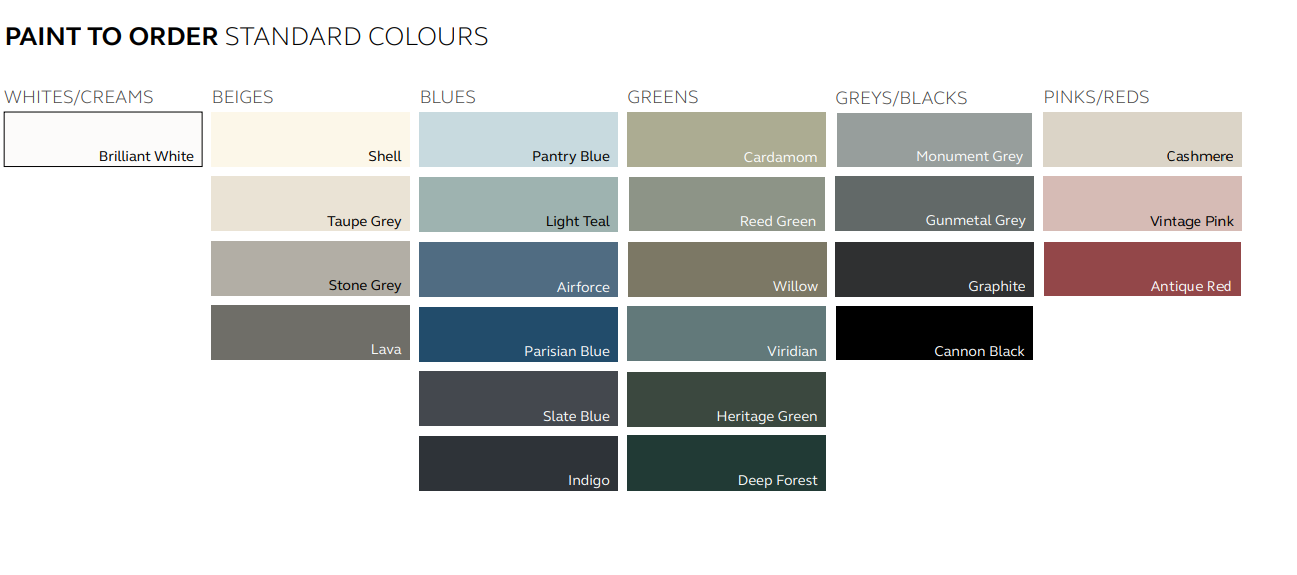Click the Cannon Black swatch
The width and height of the screenshot is (1297, 575).
tap(933, 333)
